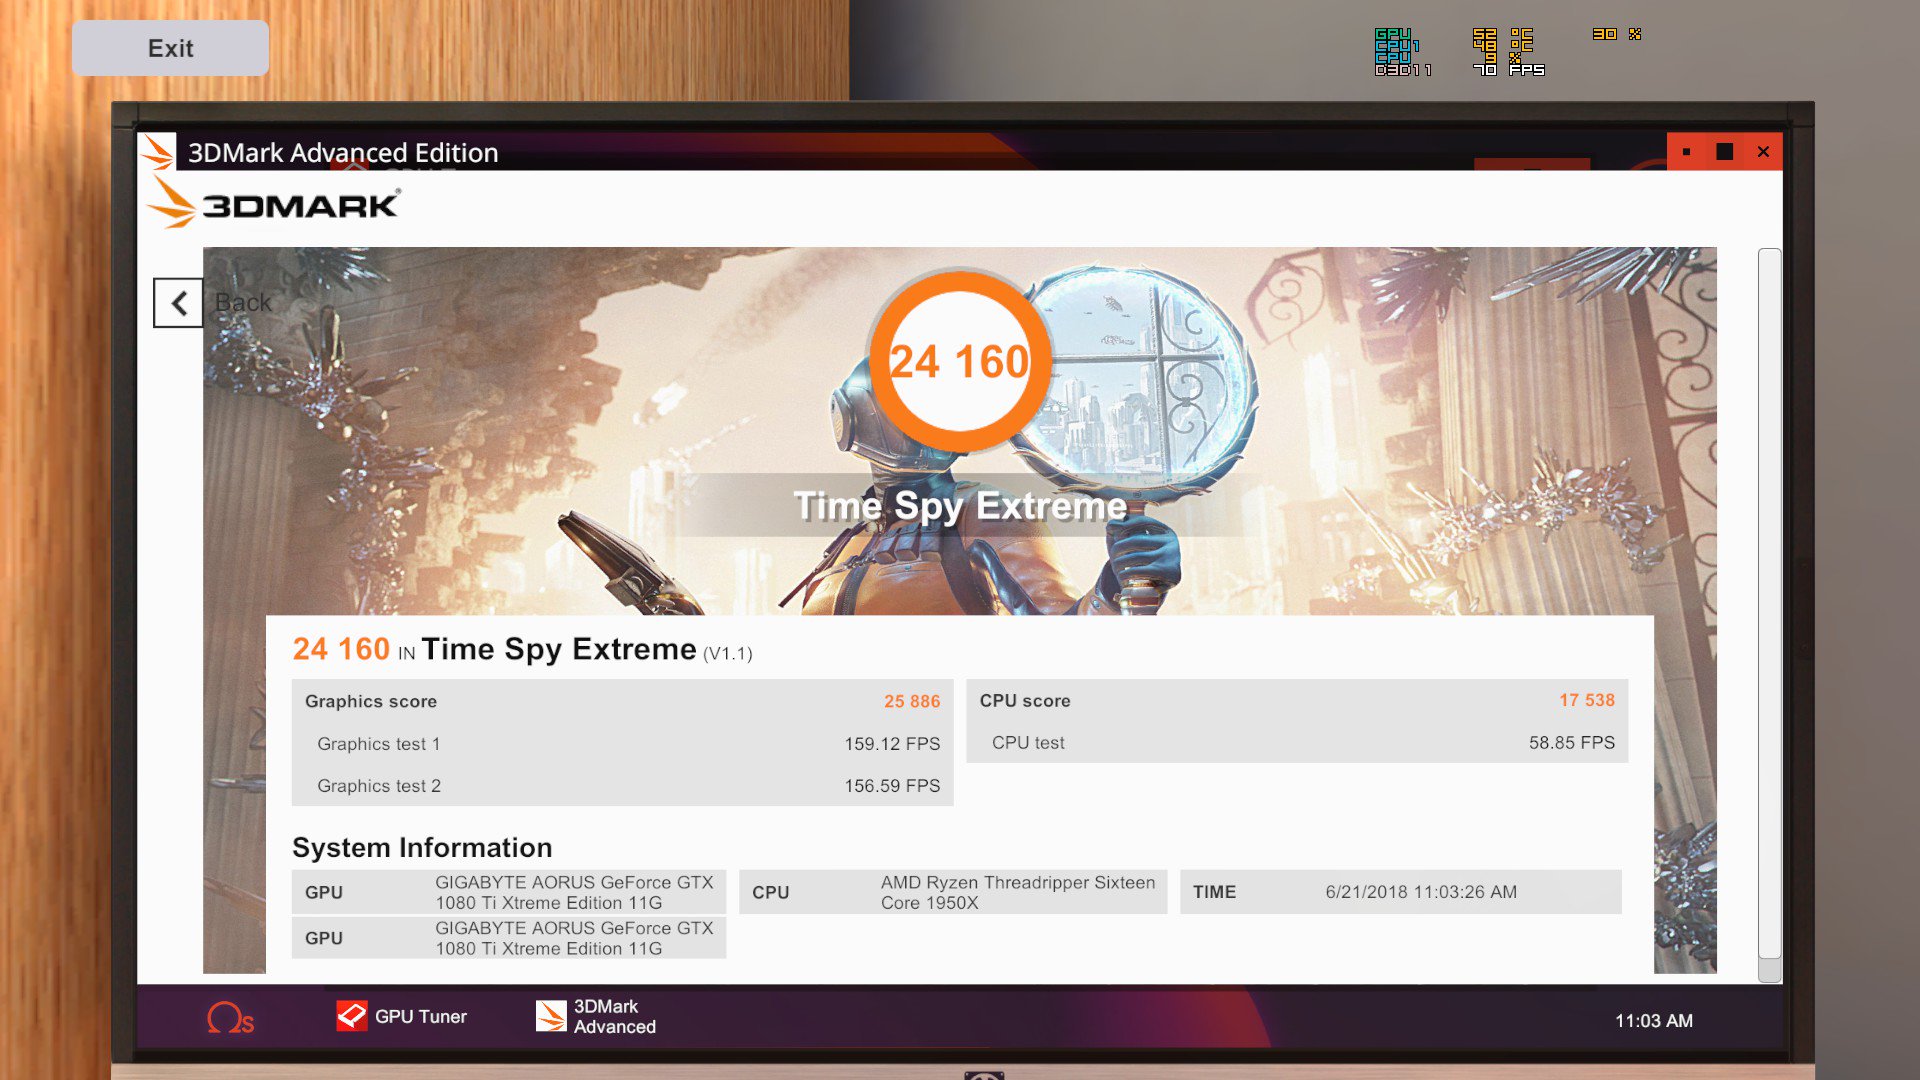Click the 3DMARK header logo
1920x1080 pixels.
(273, 203)
